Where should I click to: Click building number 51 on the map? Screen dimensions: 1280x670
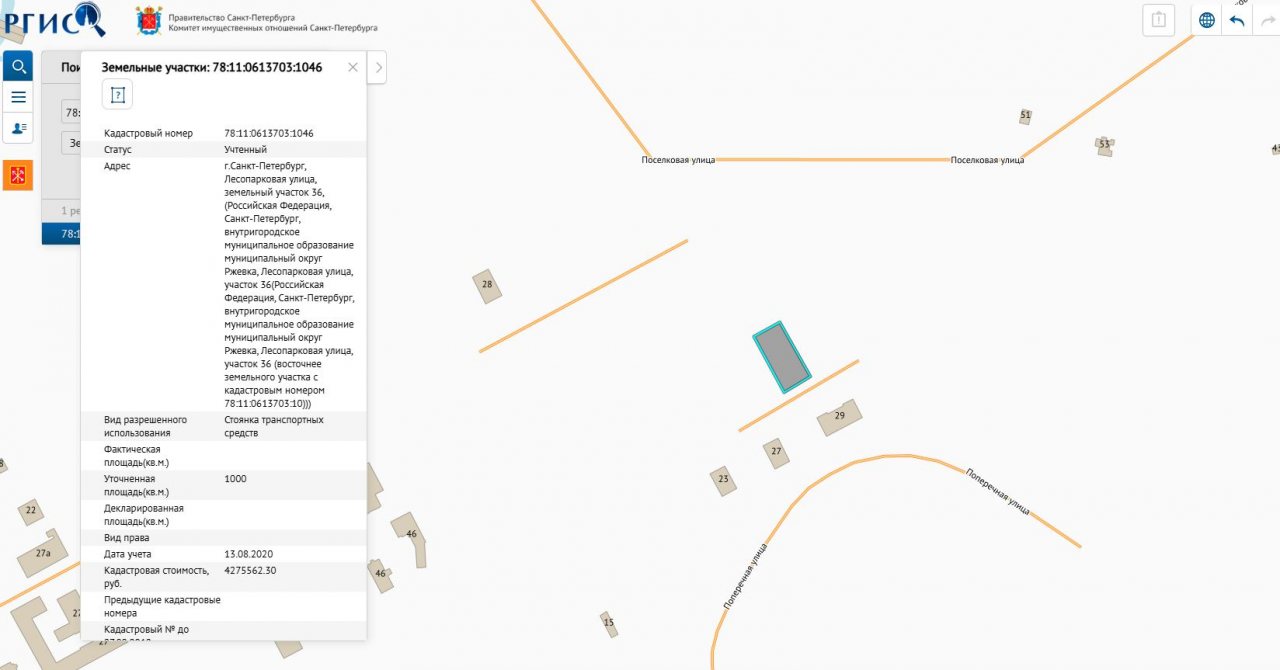tap(1025, 116)
